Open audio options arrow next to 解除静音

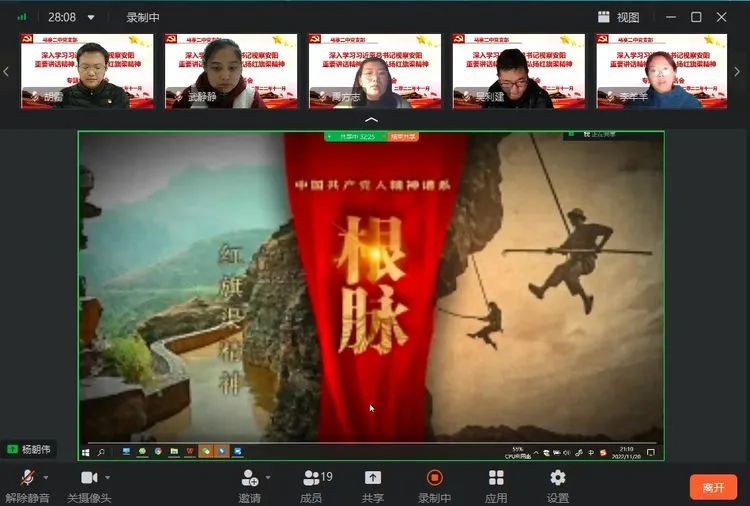pos(46,477)
